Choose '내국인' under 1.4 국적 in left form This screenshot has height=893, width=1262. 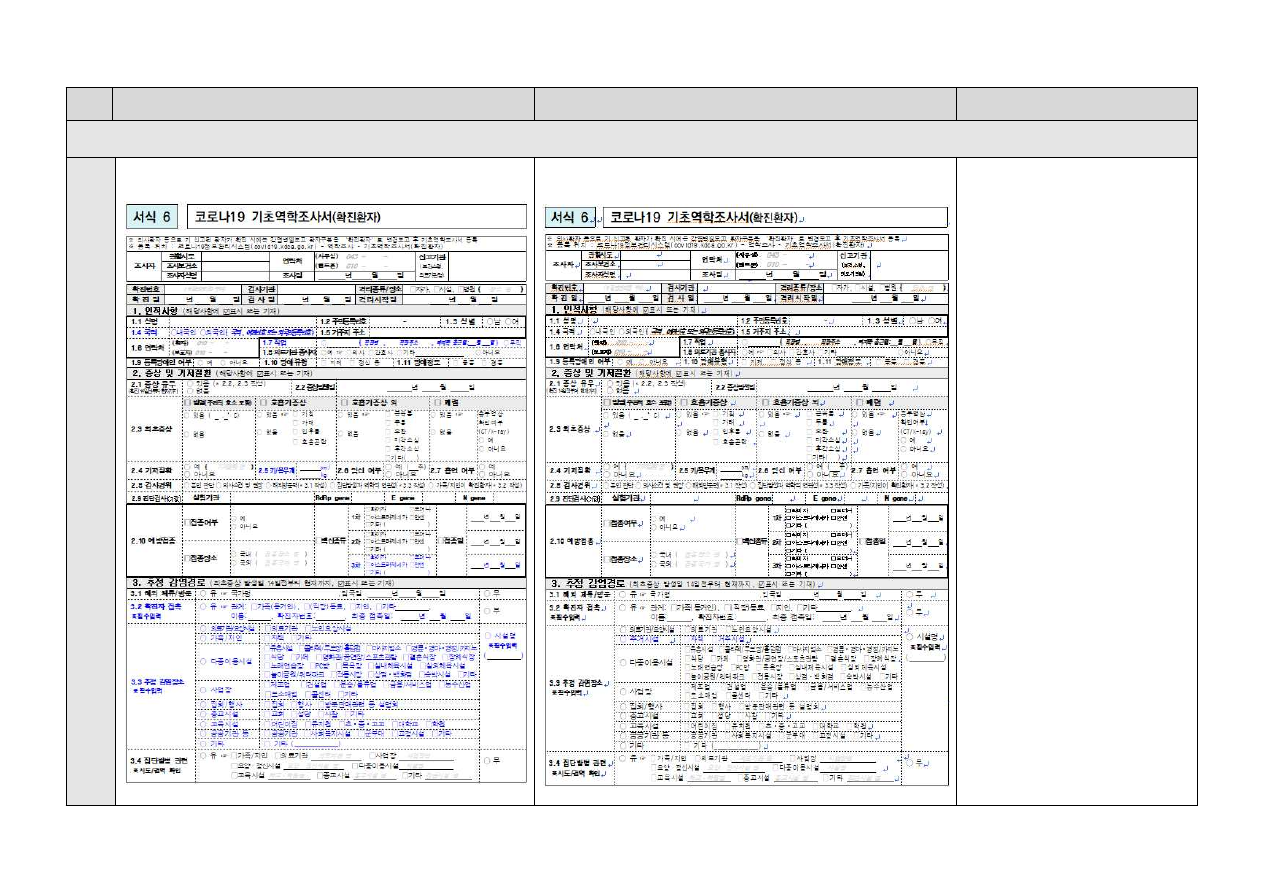pyautogui.click(x=173, y=332)
